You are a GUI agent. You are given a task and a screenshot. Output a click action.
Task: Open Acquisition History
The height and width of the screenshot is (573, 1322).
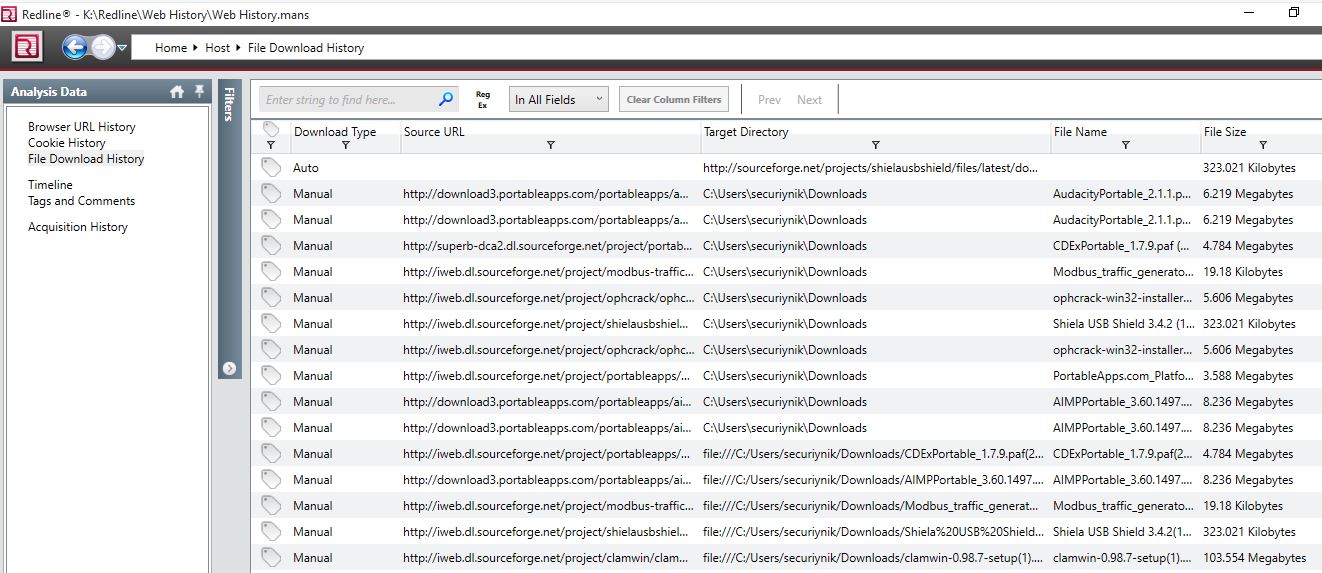click(78, 227)
